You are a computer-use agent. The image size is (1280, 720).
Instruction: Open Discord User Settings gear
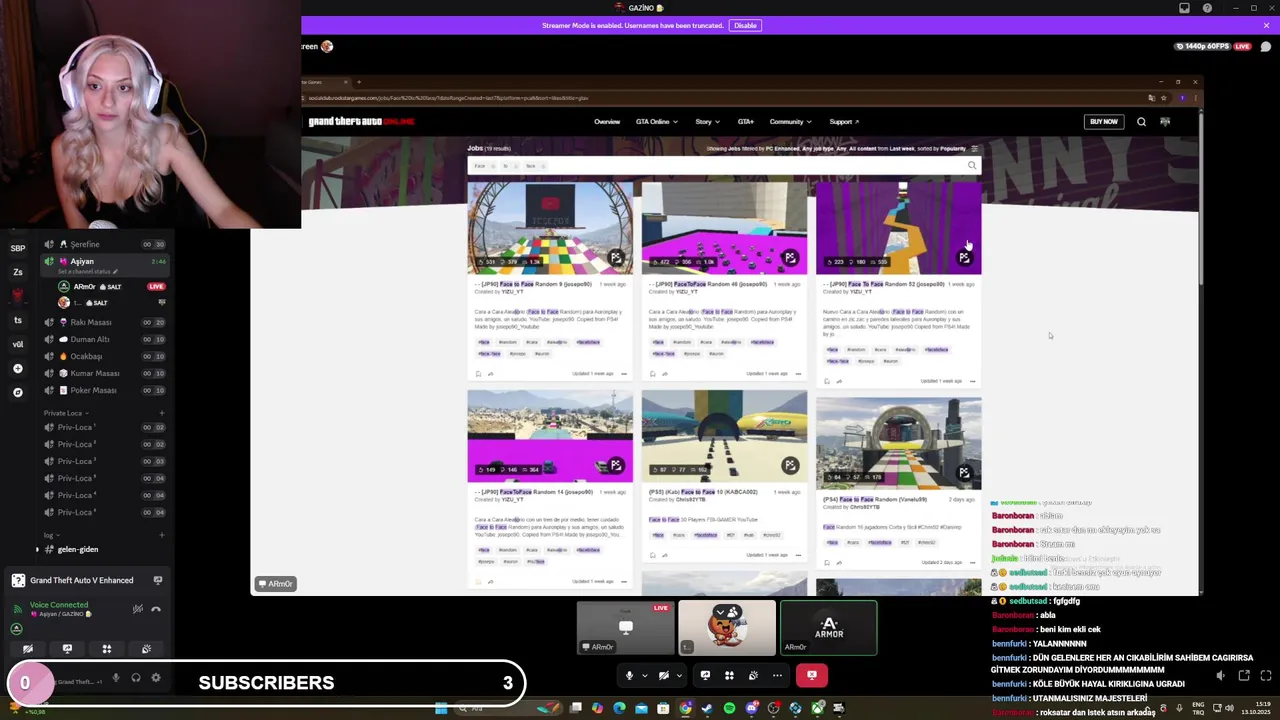point(156,678)
